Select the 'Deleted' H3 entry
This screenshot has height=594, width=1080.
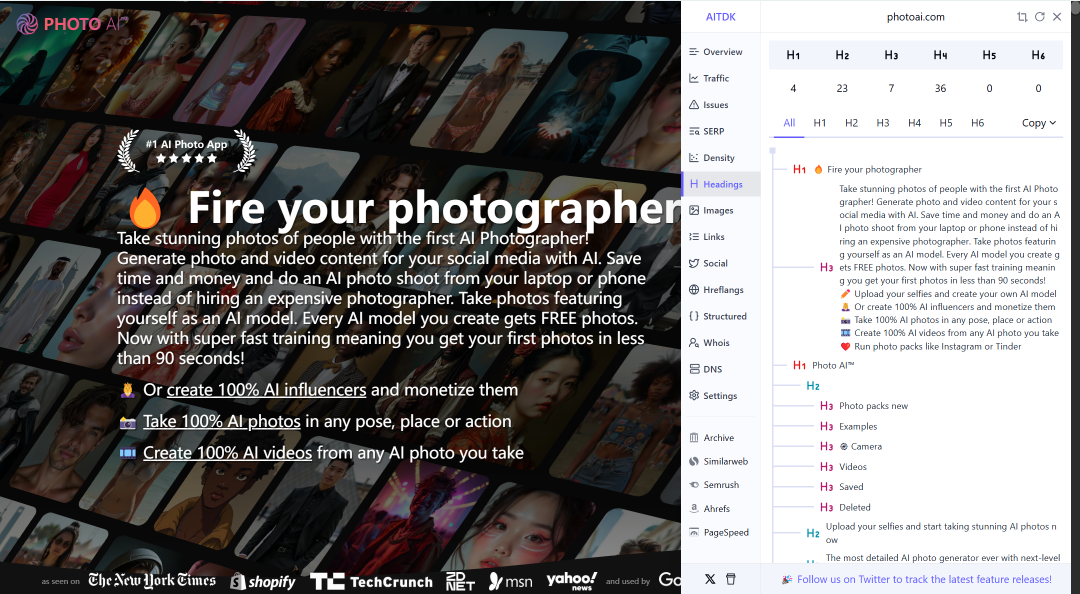pos(855,507)
